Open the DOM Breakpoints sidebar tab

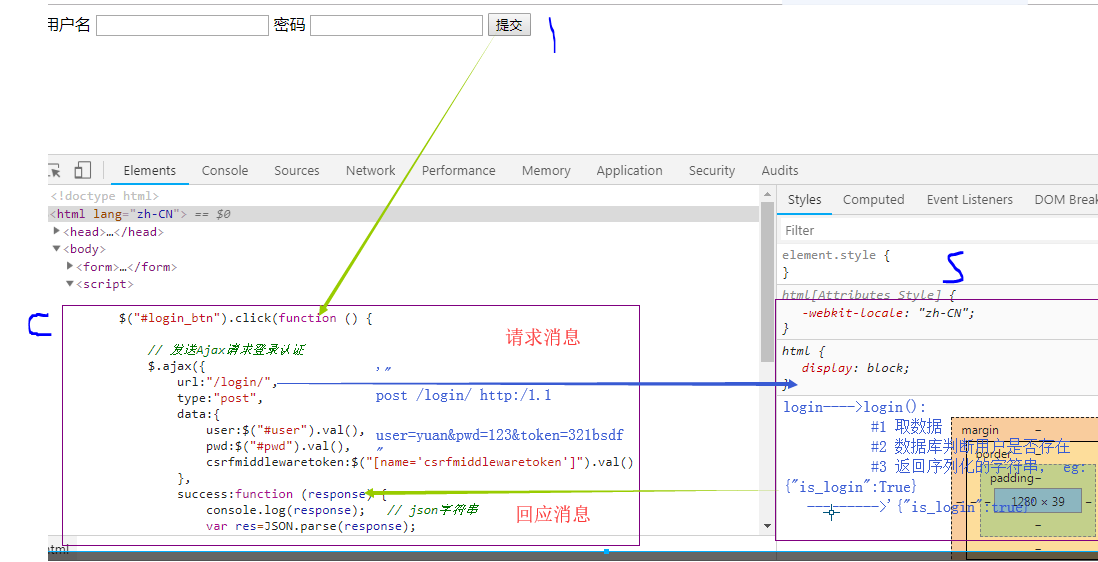pyautogui.click(x=1066, y=199)
